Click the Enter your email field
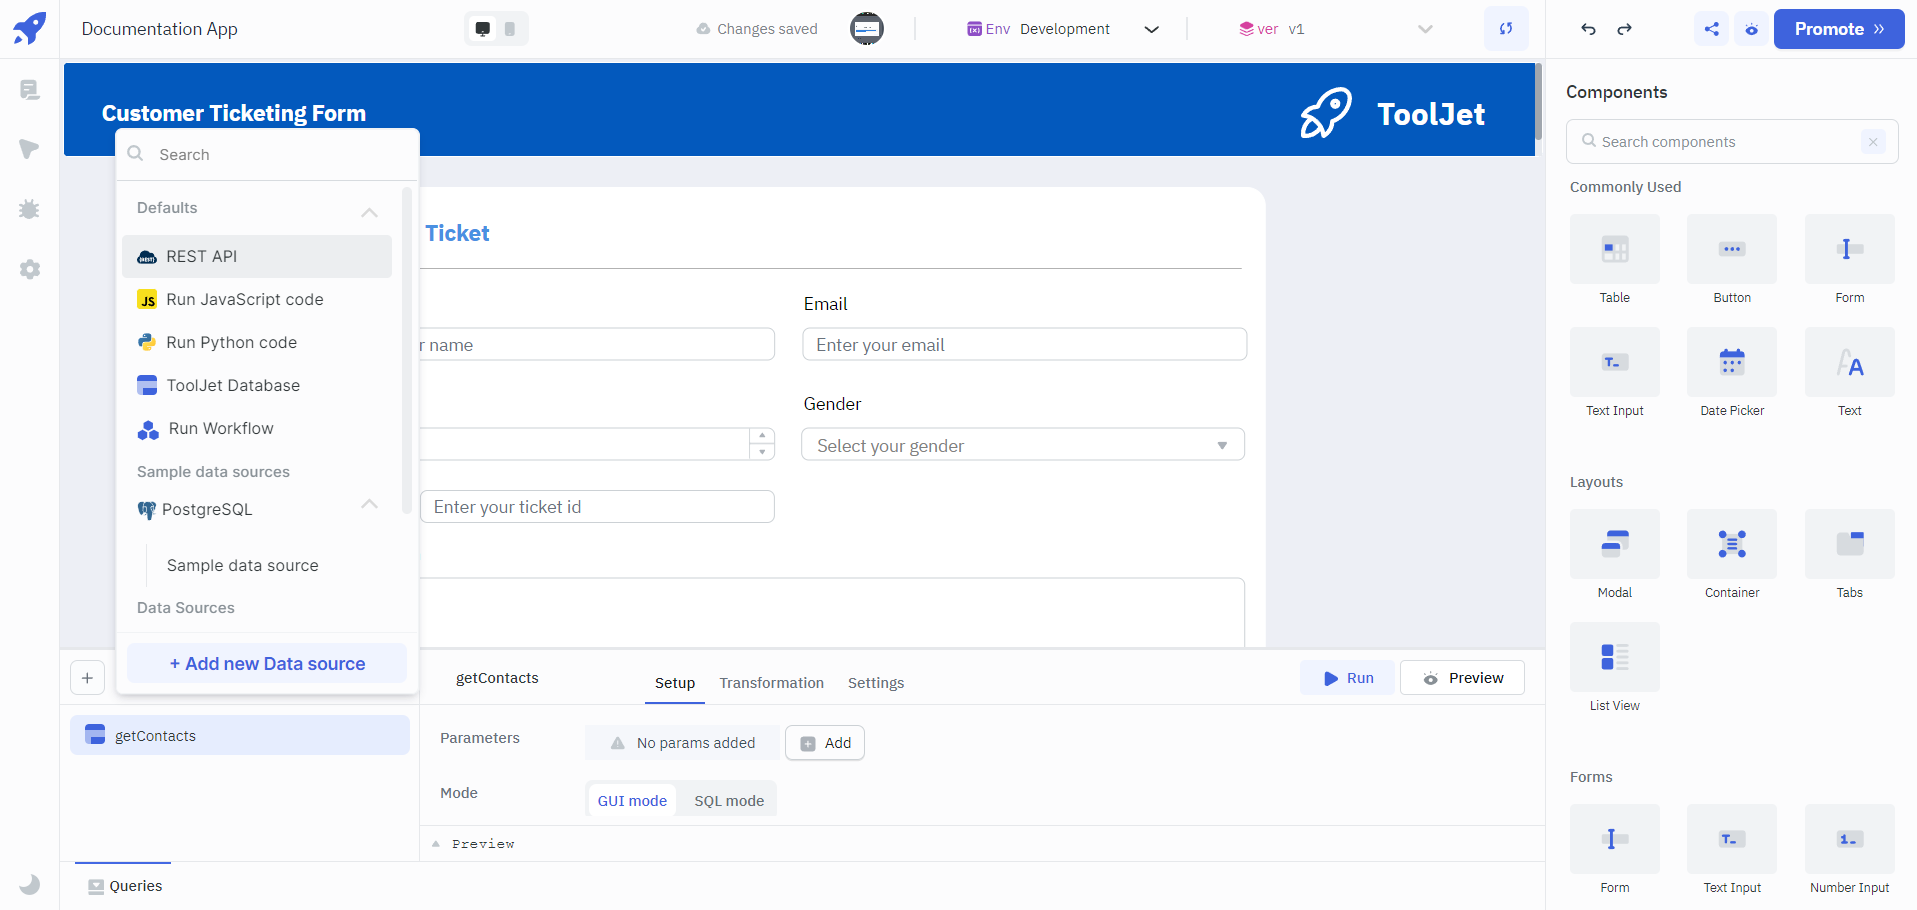 pos(1024,344)
